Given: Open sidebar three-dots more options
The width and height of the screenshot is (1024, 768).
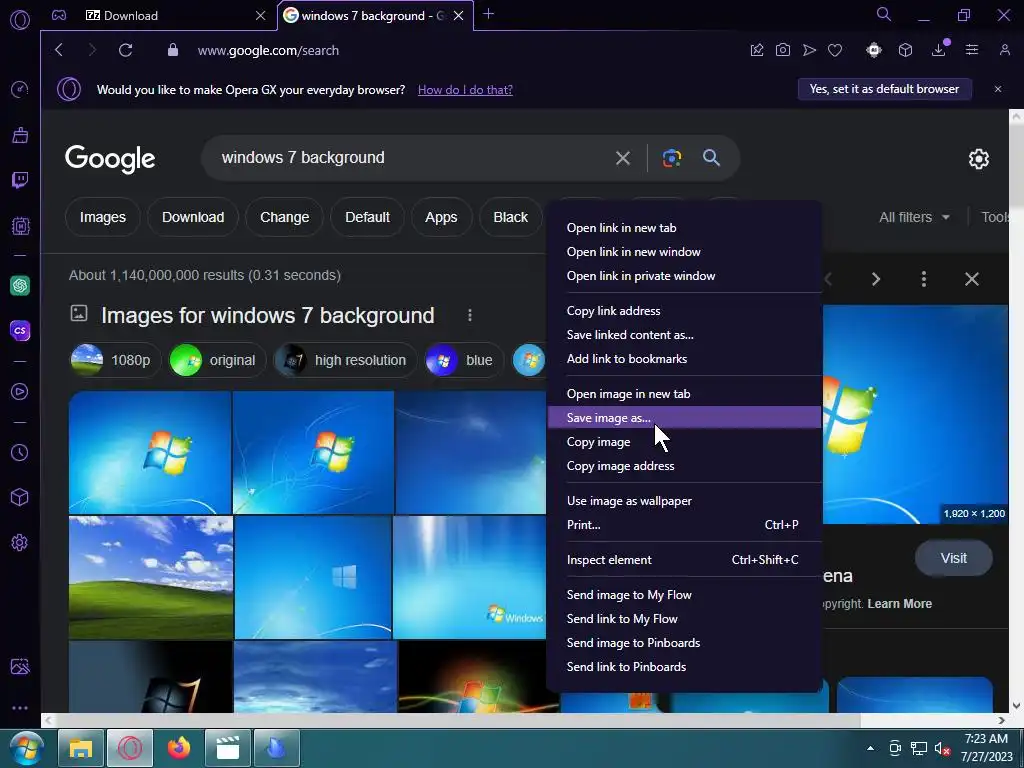Looking at the screenshot, I should click(20, 708).
